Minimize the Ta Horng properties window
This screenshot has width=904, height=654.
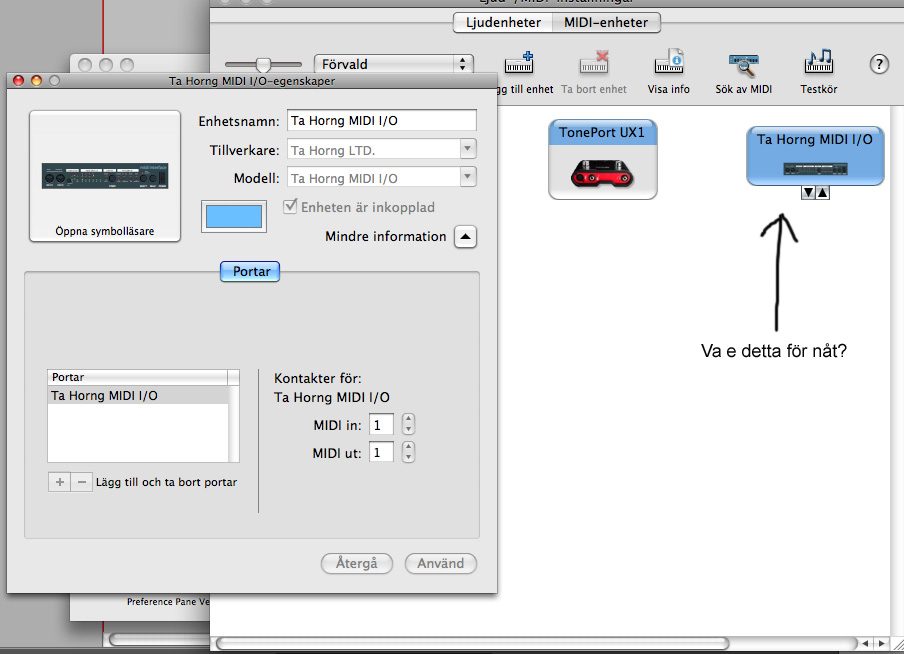[36, 81]
